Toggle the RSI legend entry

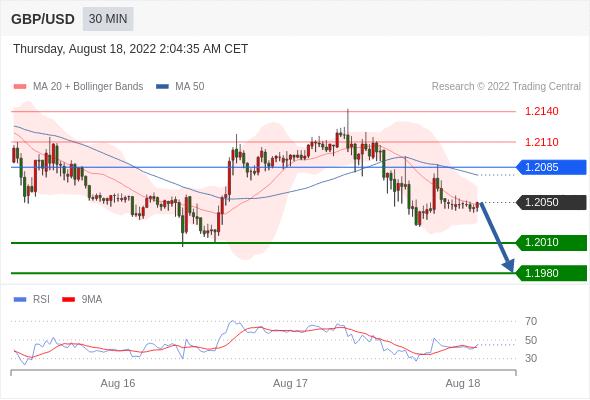point(32,300)
